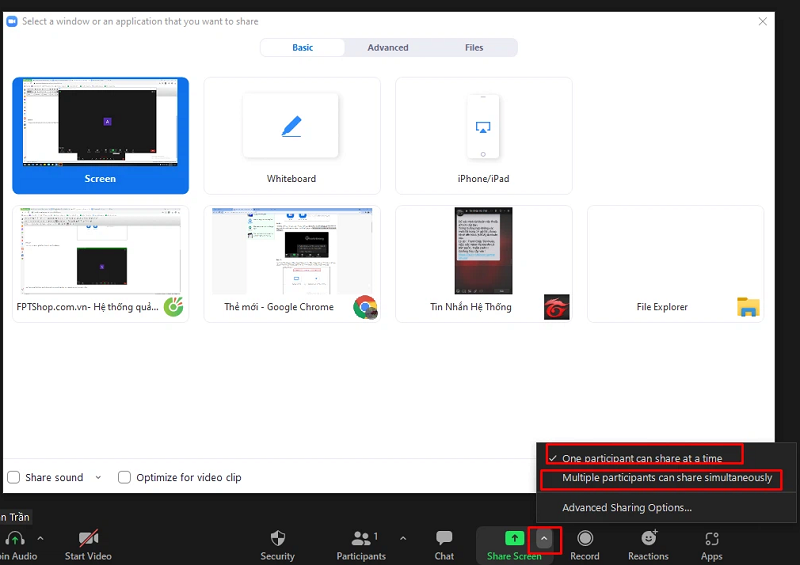Switch to the Advanced tab

[388, 47]
